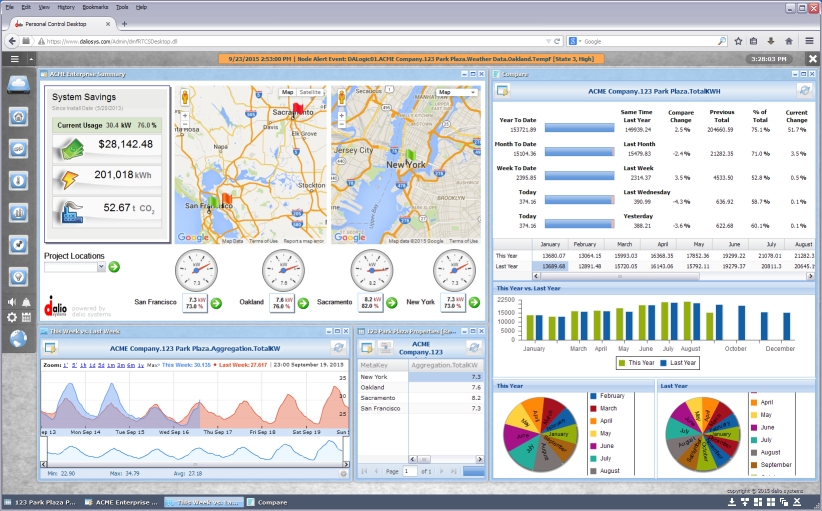Open San Francisco details via green arrow
The image size is (822, 511).
click(216, 303)
